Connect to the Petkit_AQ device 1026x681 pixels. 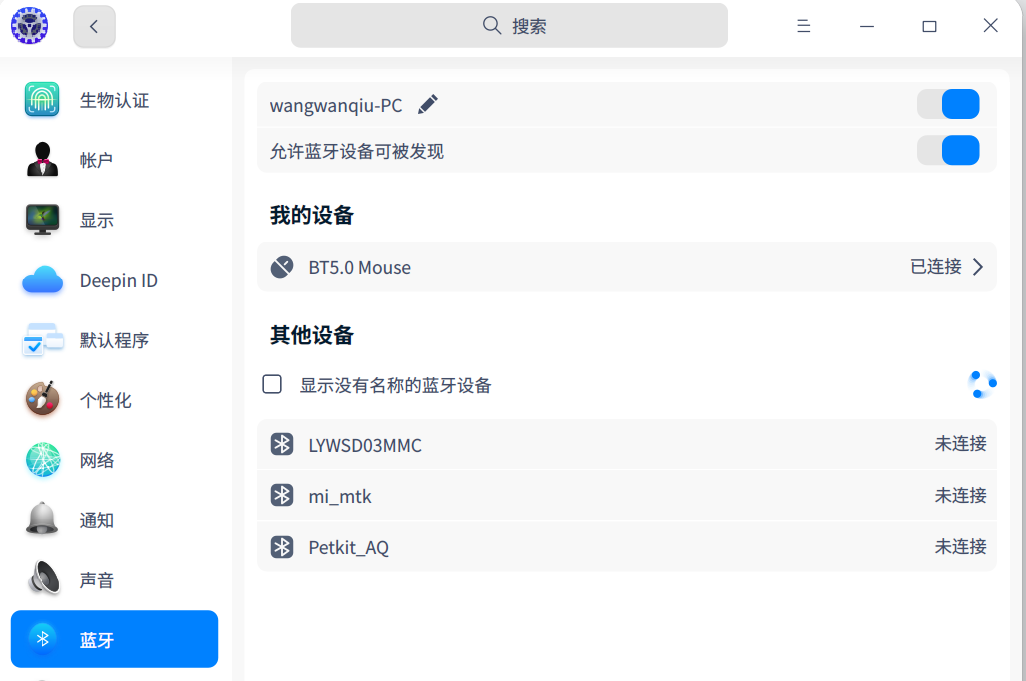click(627, 546)
